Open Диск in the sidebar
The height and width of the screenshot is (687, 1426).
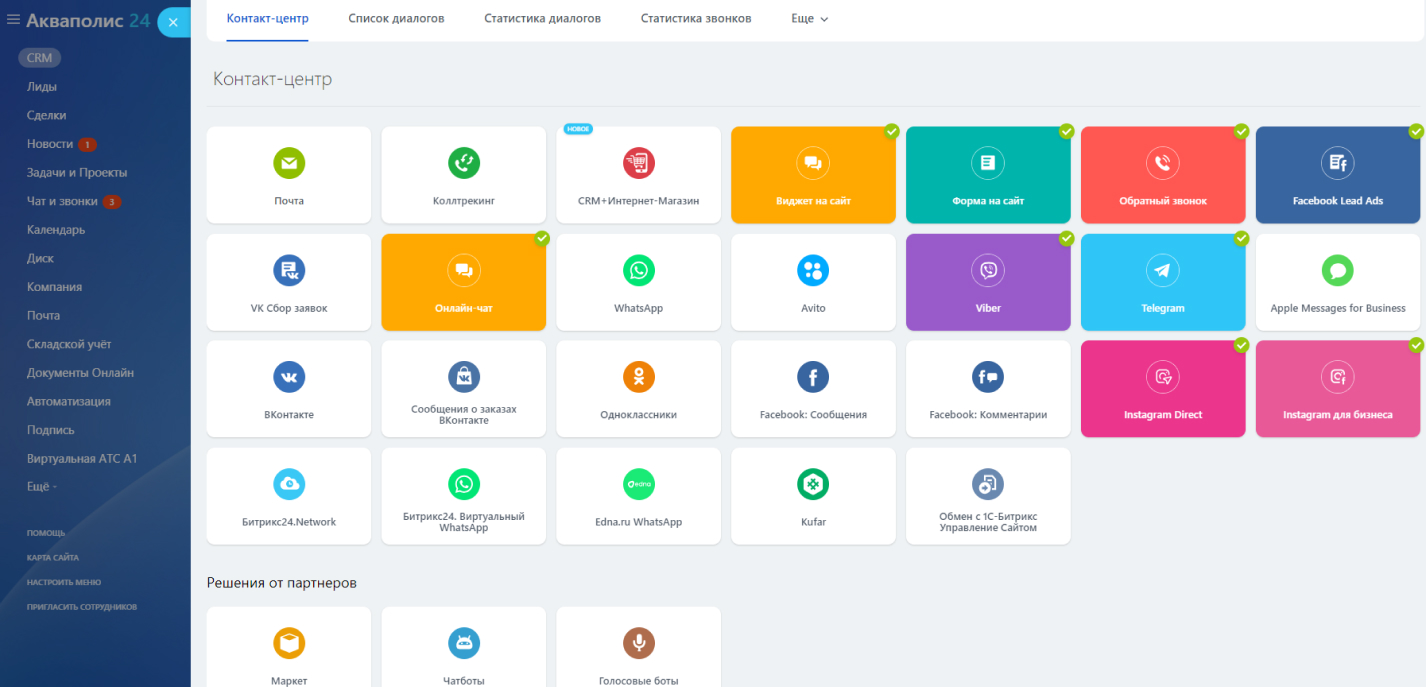(x=41, y=258)
